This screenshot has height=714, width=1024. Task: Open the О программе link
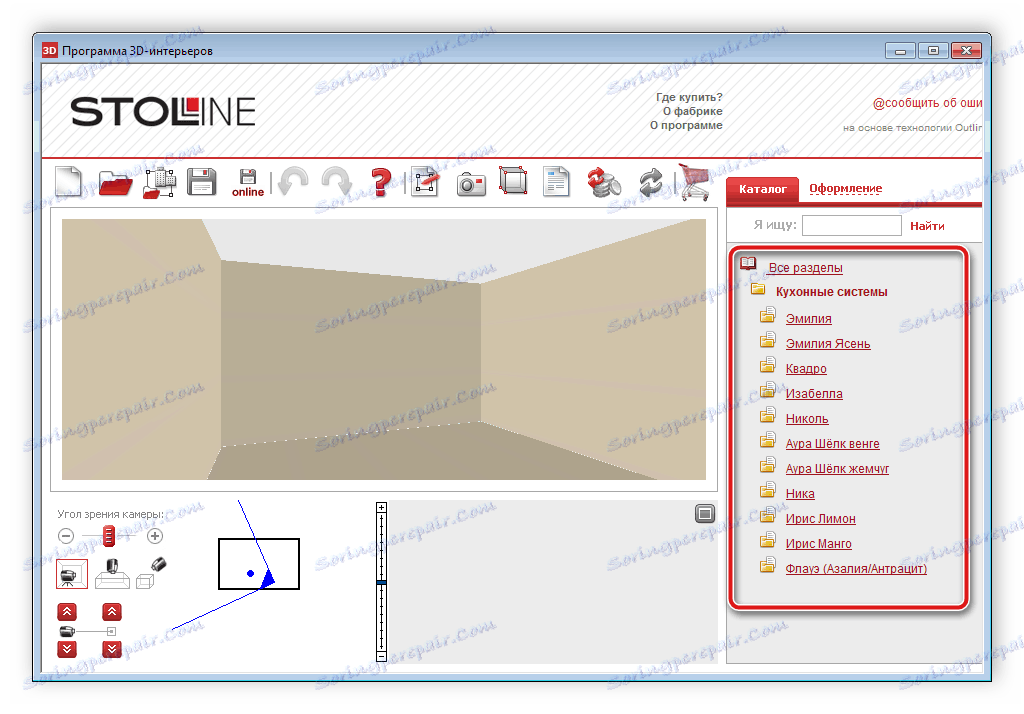(x=686, y=125)
